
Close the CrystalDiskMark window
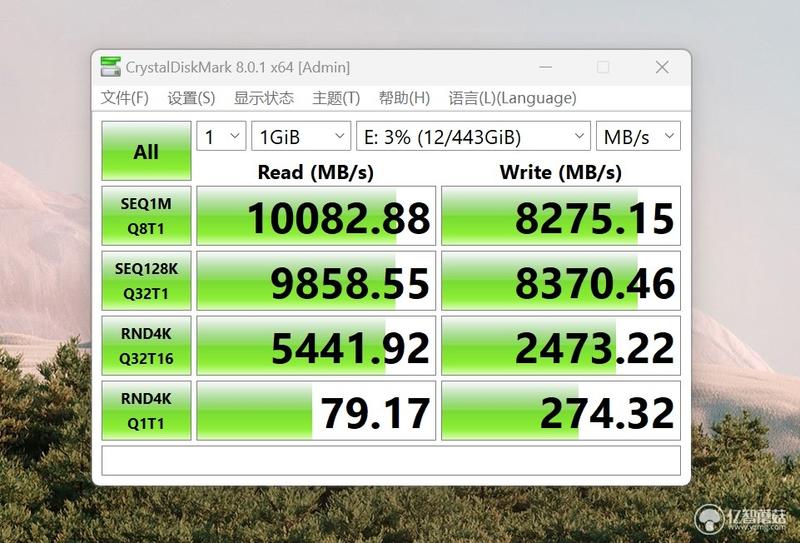pos(662,67)
